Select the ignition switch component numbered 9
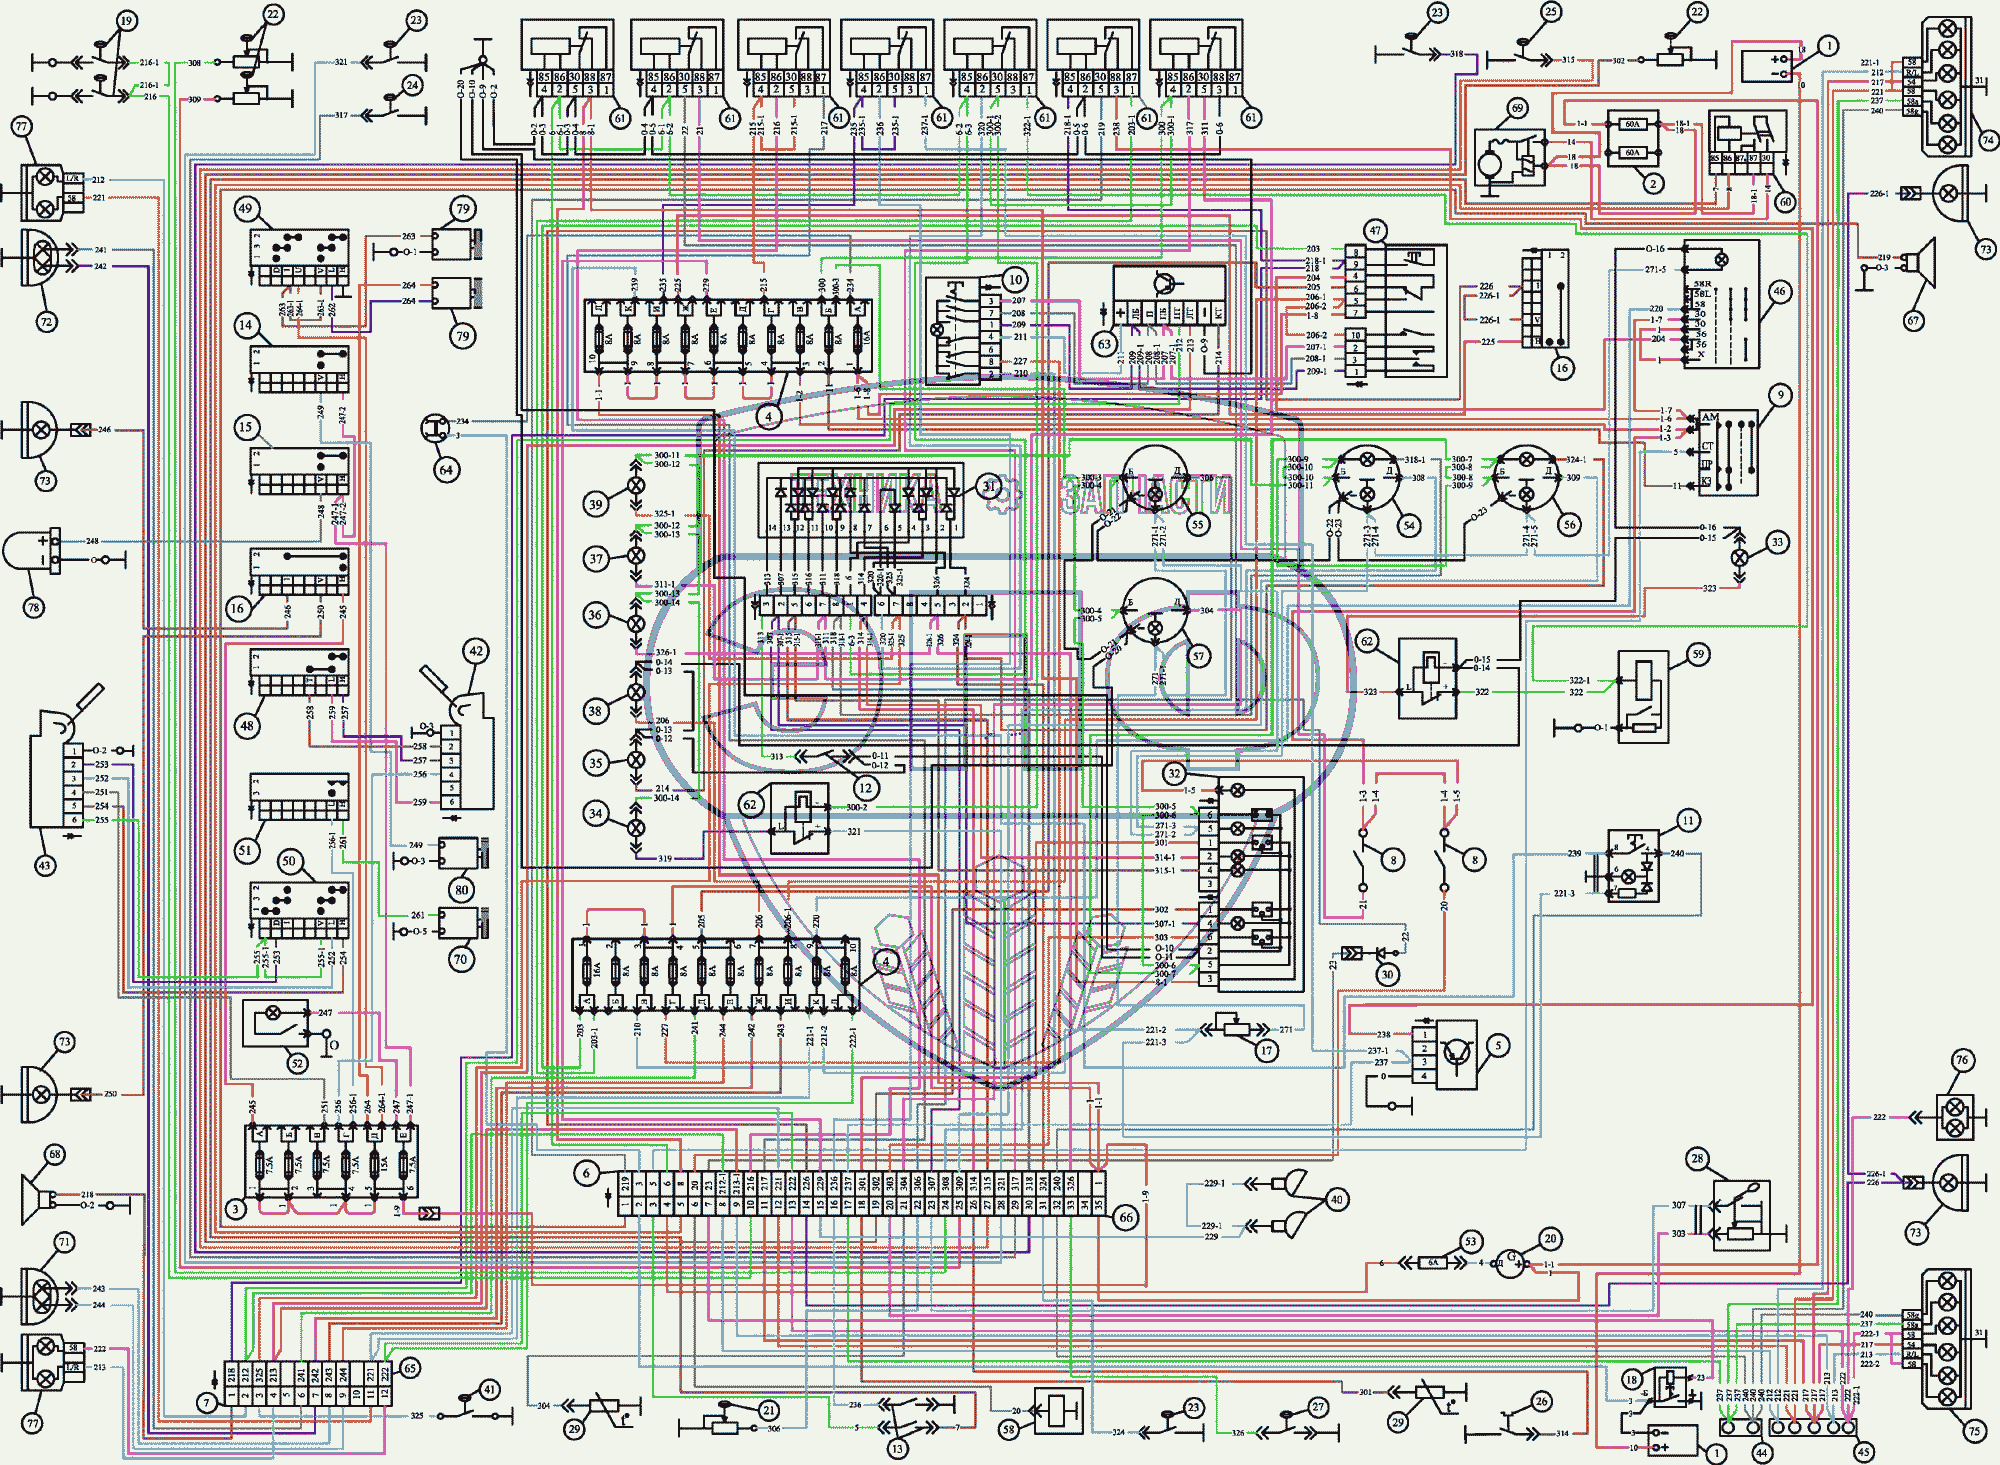This screenshot has width=2000, height=1465. pos(1727,453)
